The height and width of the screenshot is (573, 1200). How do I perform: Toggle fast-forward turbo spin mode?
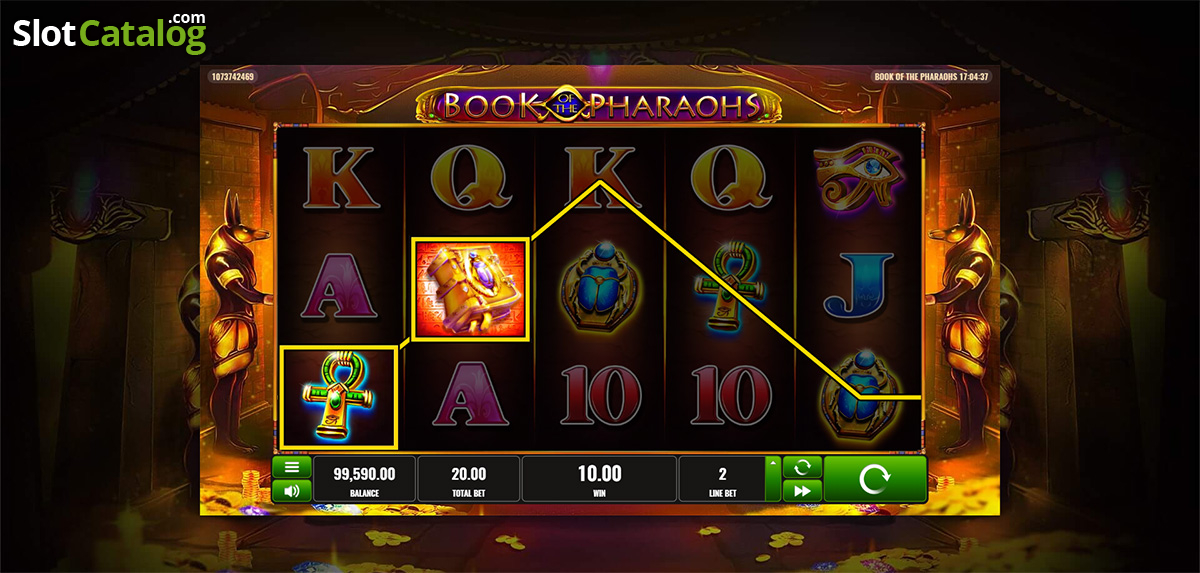(x=802, y=491)
